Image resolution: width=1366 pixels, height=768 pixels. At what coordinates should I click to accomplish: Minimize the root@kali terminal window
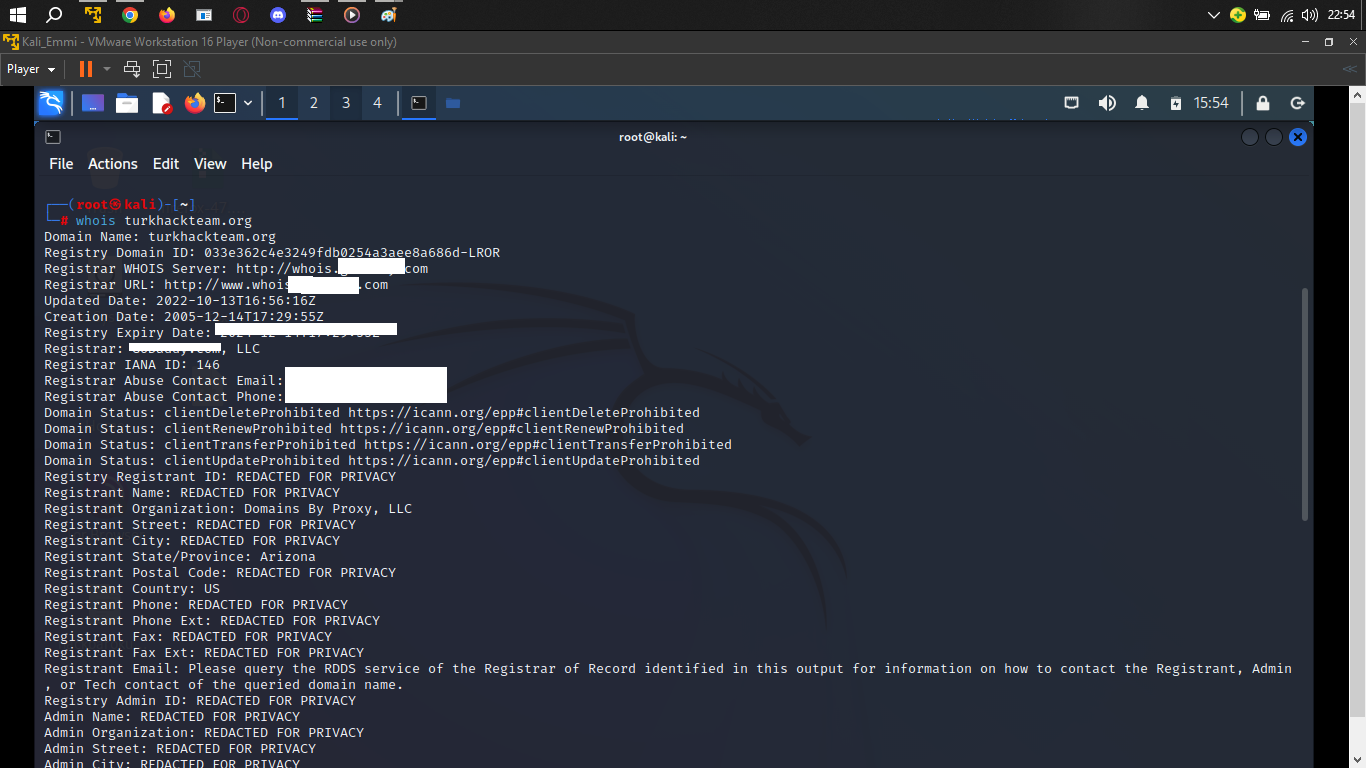(1250, 137)
